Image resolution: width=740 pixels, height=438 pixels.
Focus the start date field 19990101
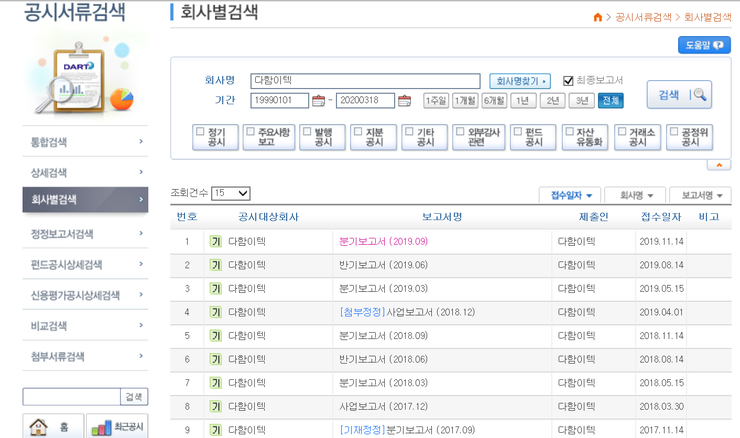point(280,101)
